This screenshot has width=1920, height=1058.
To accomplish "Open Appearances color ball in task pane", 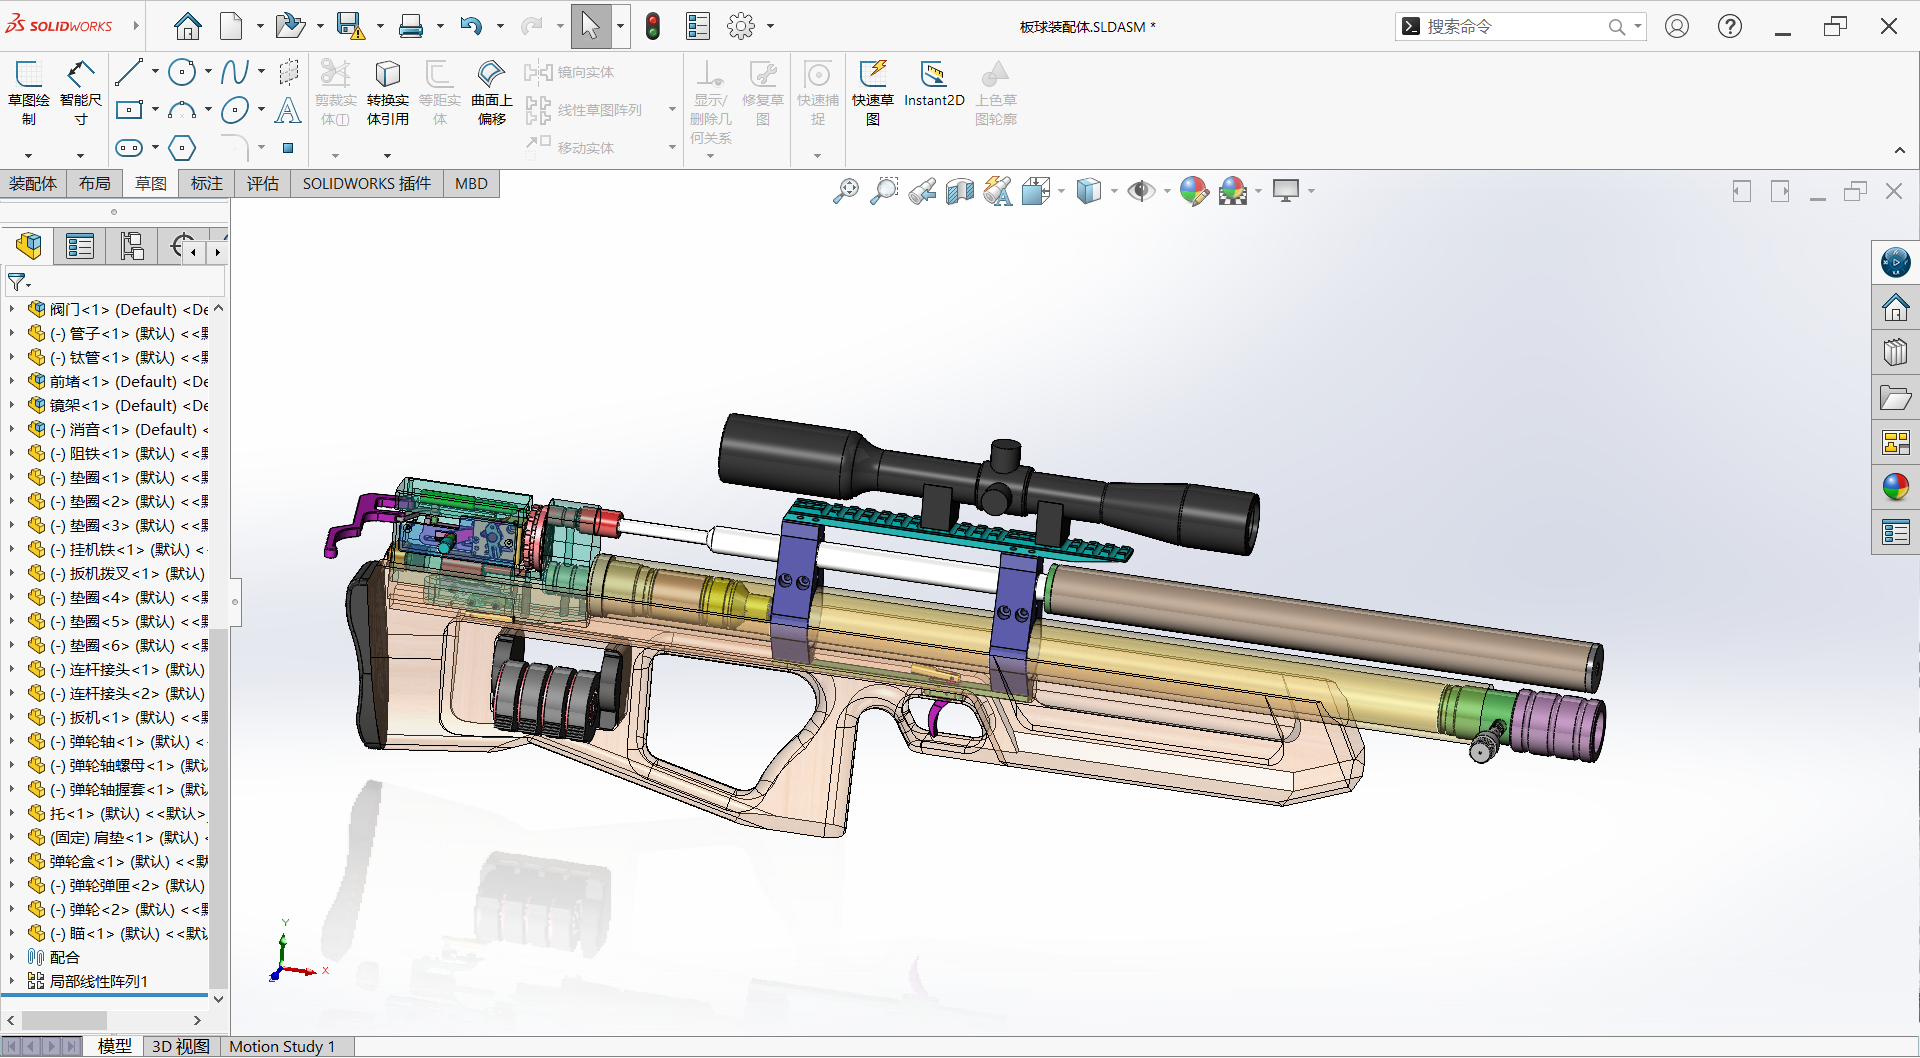I will coord(1895,487).
